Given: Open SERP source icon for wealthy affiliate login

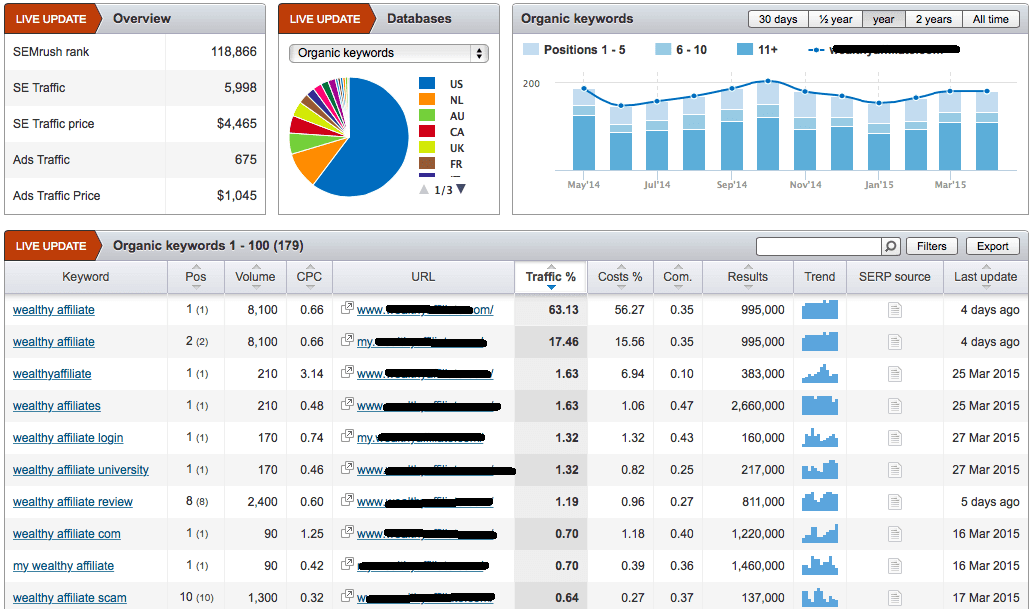Looking at the screenshot, I should (894, 438).
